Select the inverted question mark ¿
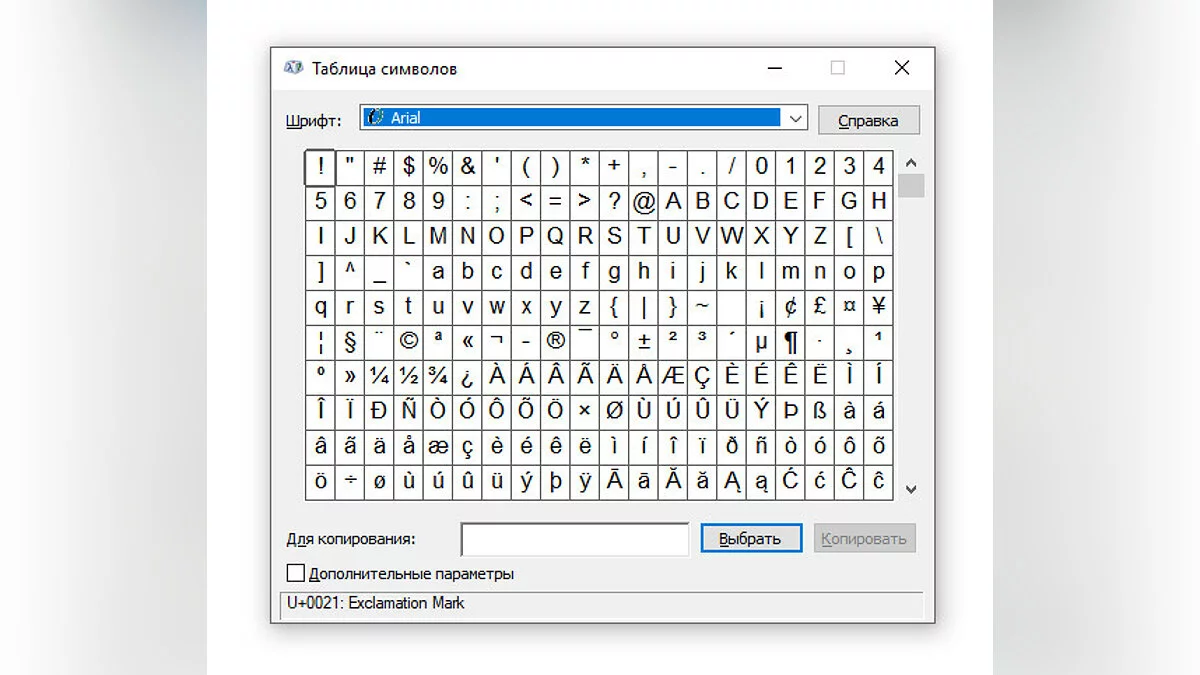The image size is (1200, 675). (467, 376)
